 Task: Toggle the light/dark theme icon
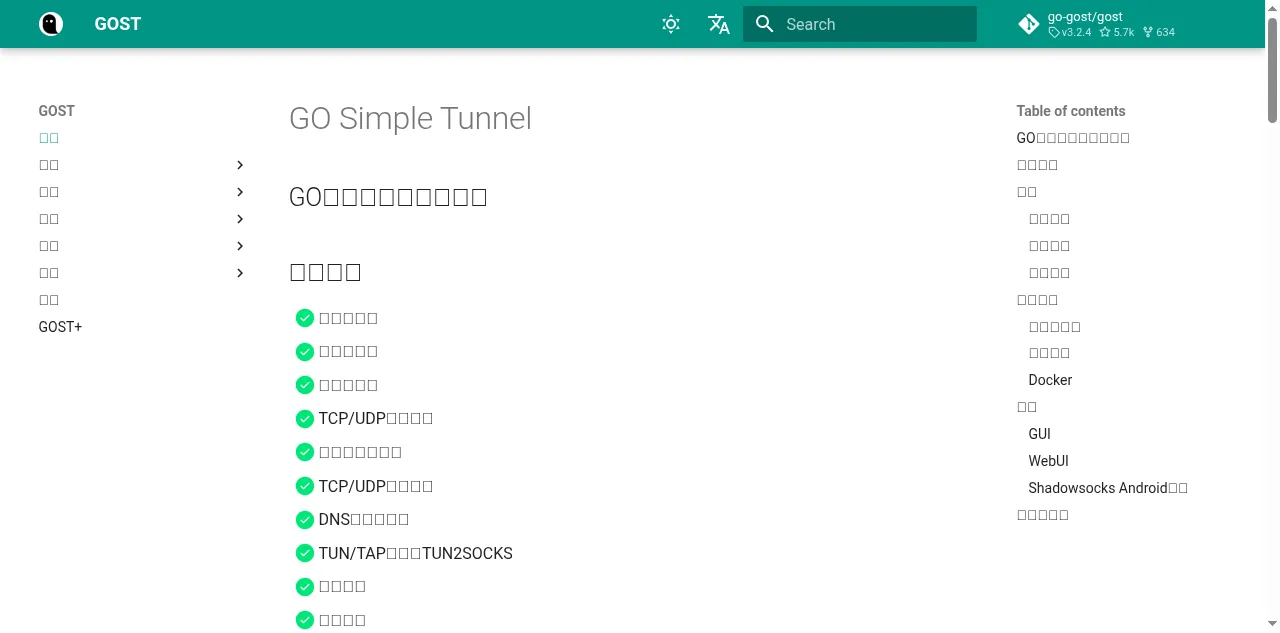(671, 24)
